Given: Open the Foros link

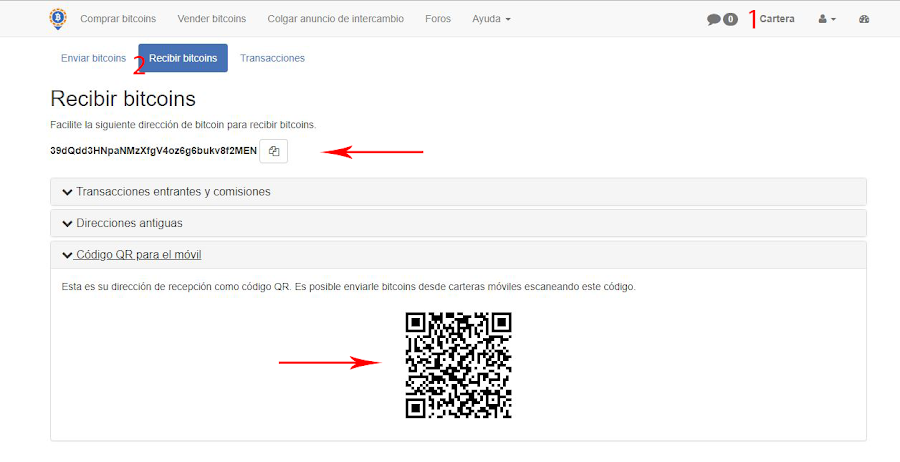Looking at the screenshot, I should 438,19.
